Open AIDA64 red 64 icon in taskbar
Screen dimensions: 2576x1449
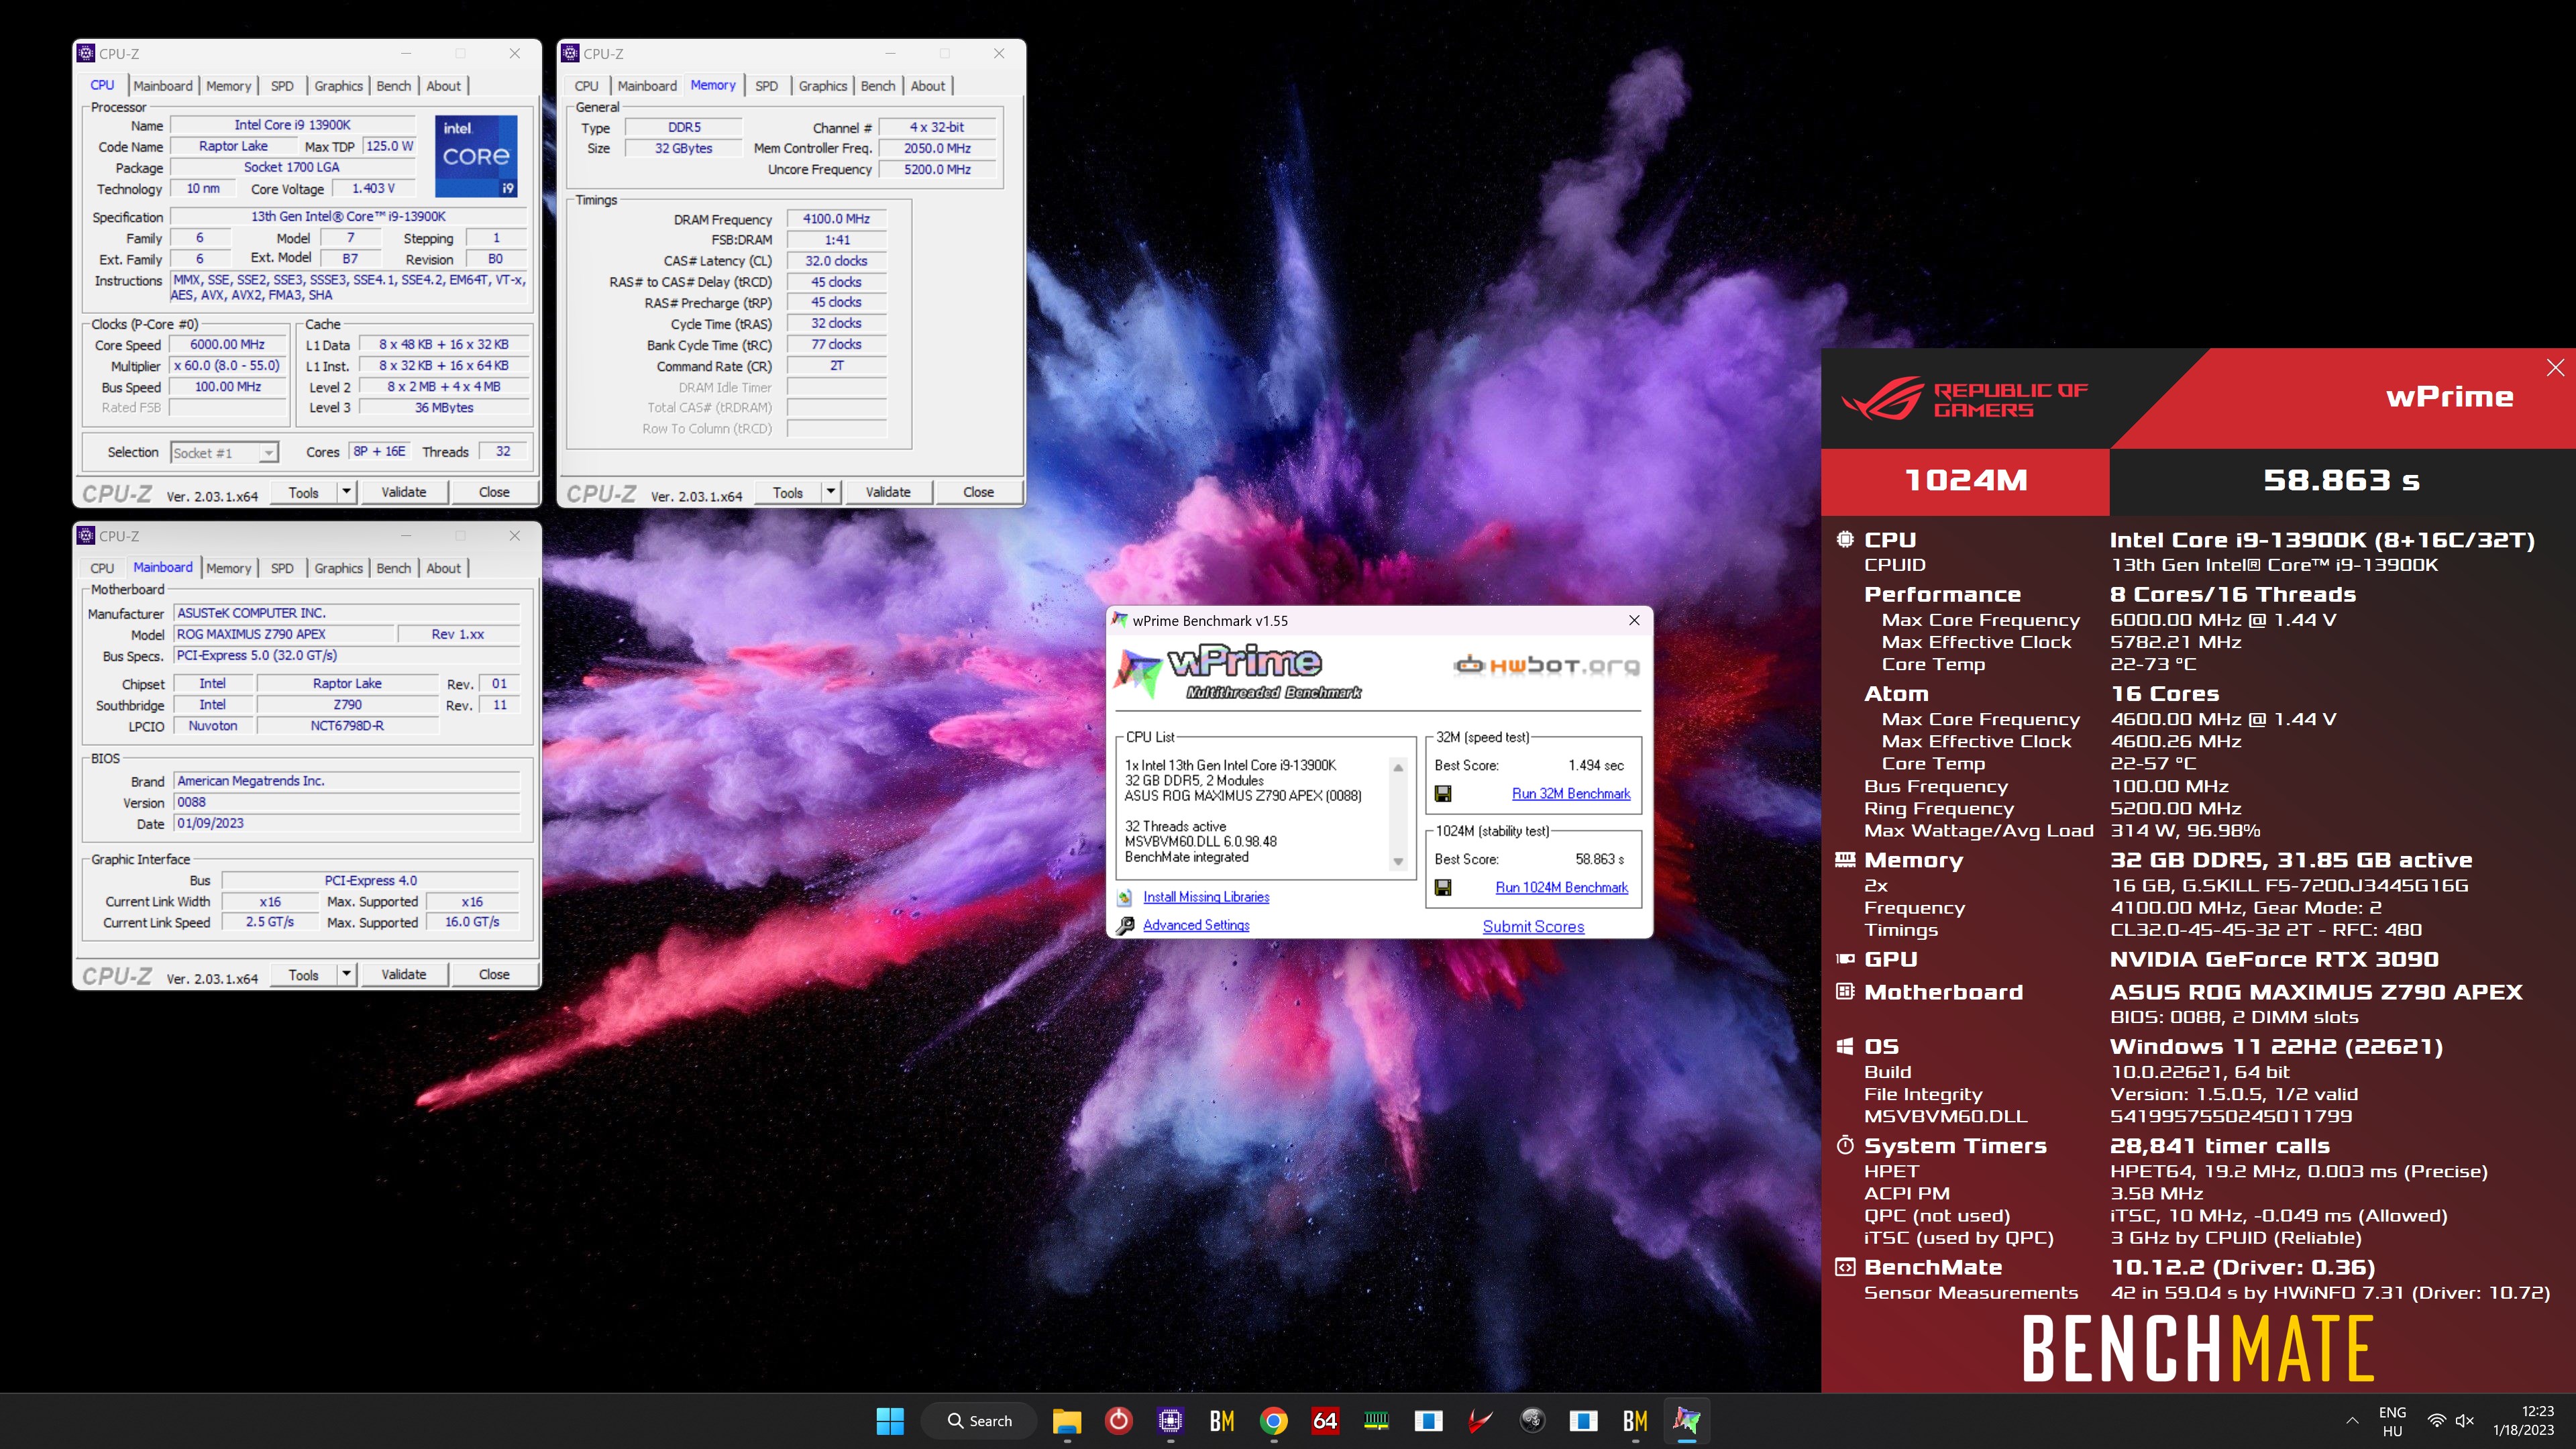coord(1325,1421)
